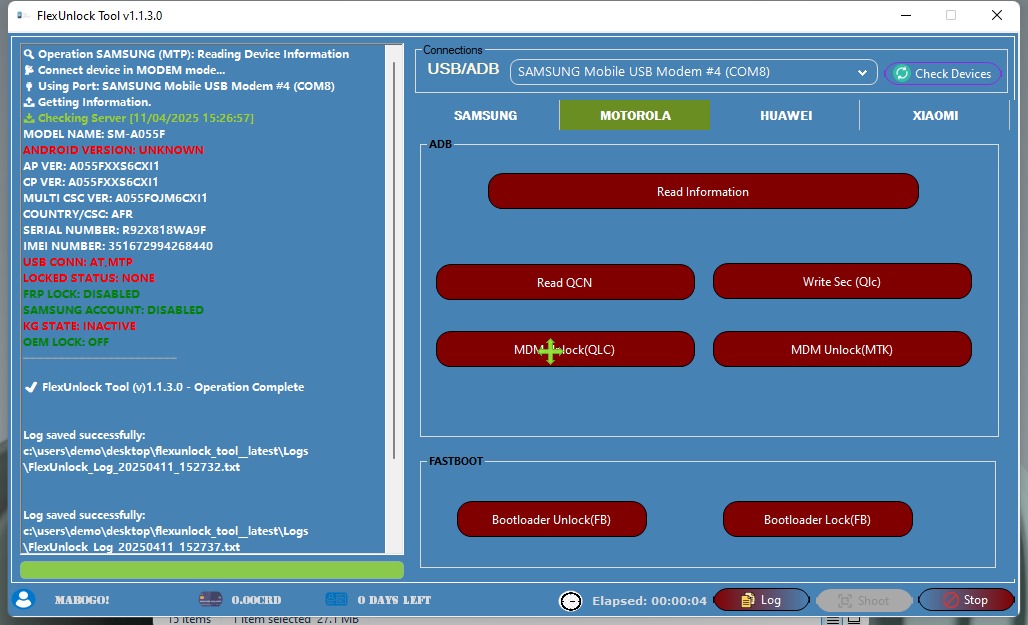The height and width of the screenshot is (625, 1028).
Task: Click the Read QCN button
Action: [x=565, y=282]
